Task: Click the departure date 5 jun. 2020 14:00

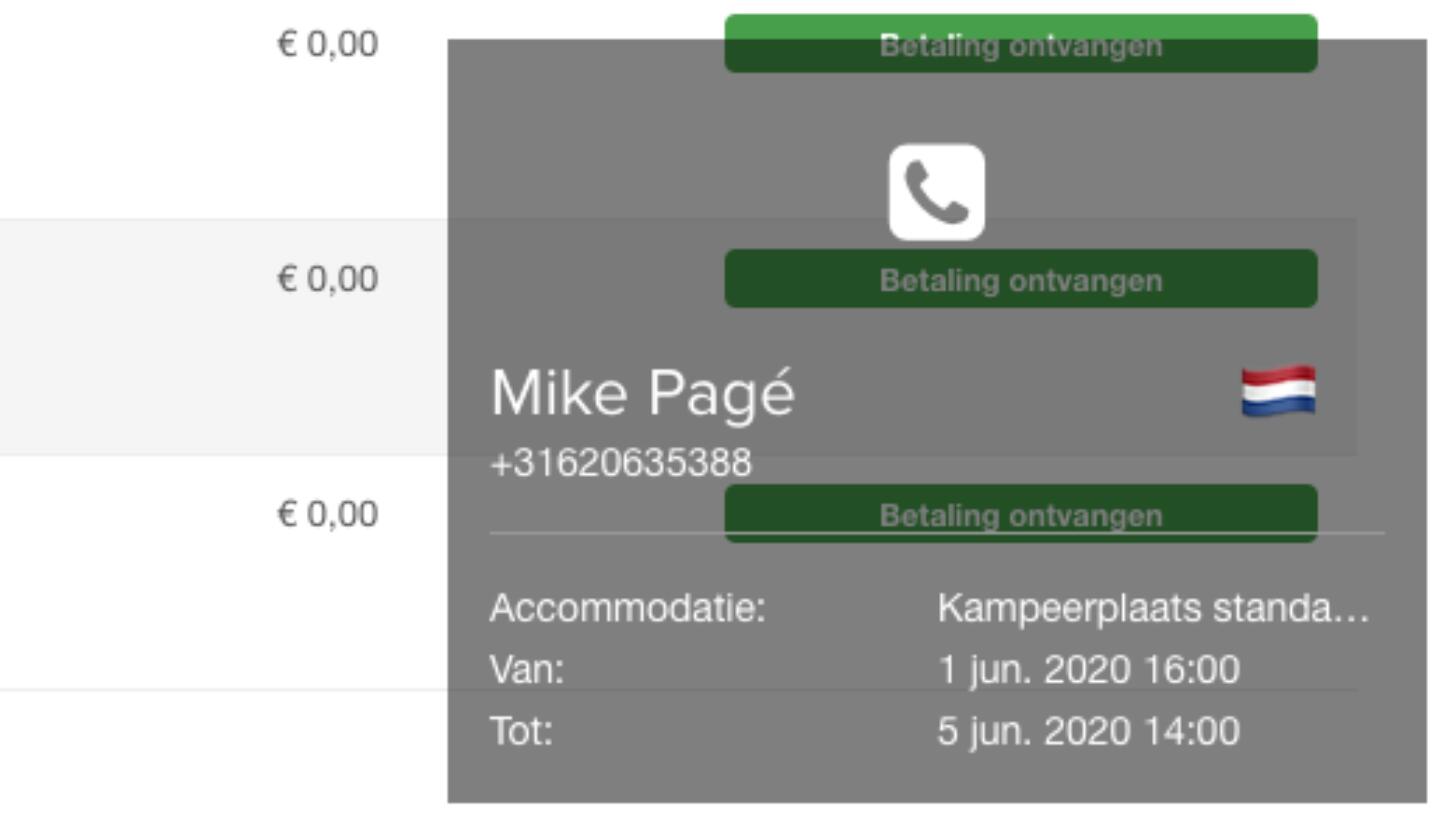Action: point(1088,731)
